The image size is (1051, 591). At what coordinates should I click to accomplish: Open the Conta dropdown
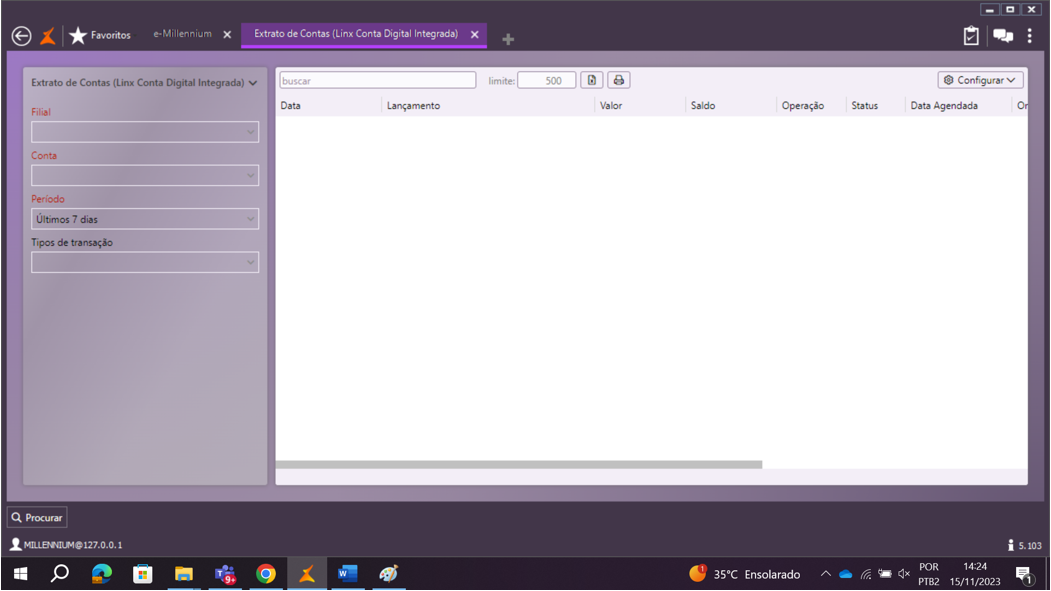145,176
